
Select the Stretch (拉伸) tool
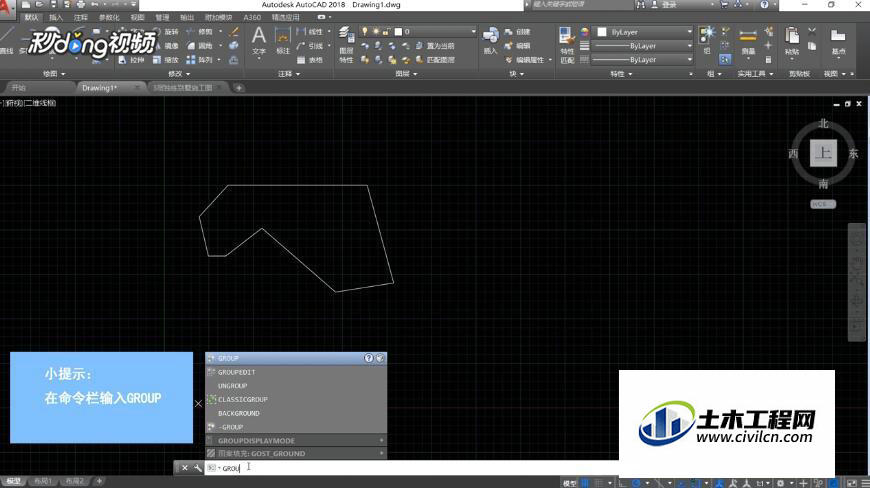tap(131, 60)
